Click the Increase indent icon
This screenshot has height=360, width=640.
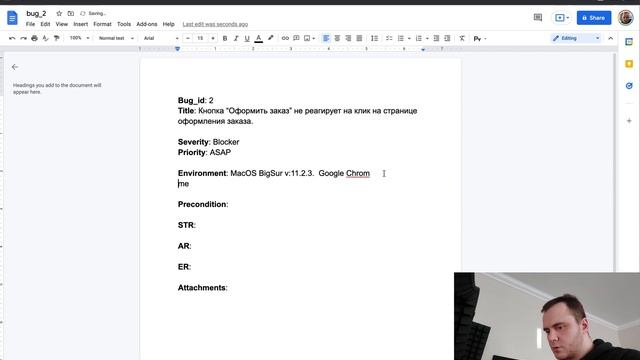tap(447, 38)
